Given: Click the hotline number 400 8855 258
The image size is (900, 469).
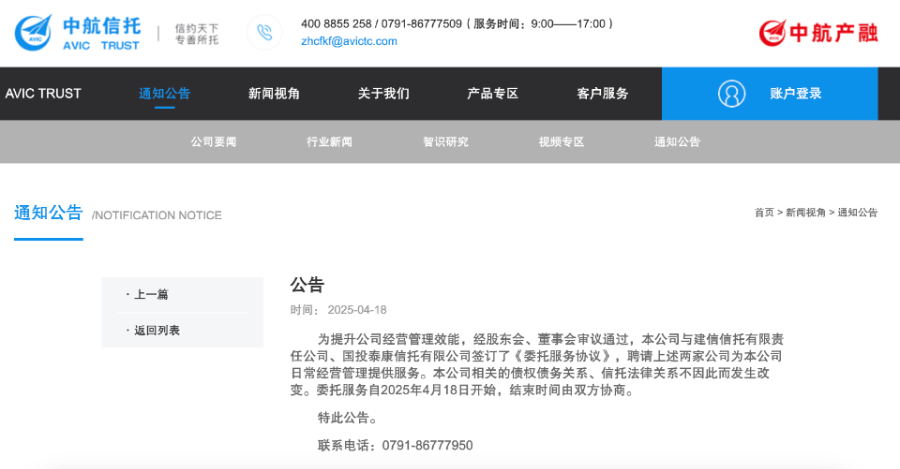Looking at the screenshot, I should click(336, 24).
